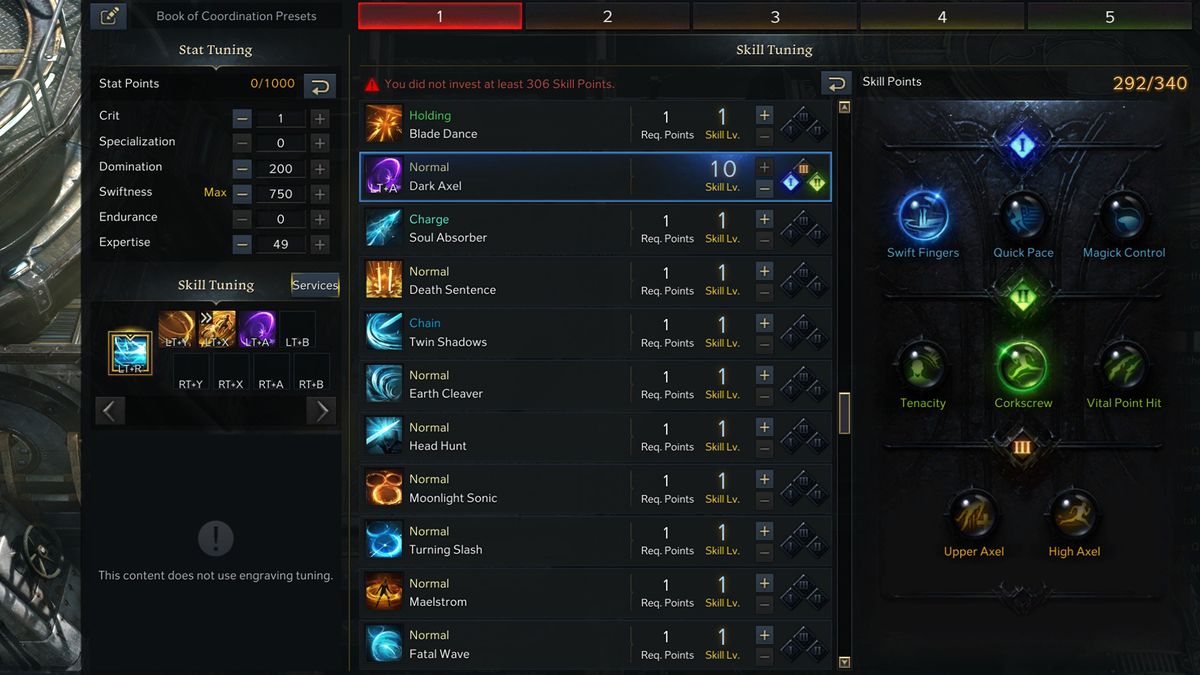Pick the High Axel tripod icon

(1074, 515)
